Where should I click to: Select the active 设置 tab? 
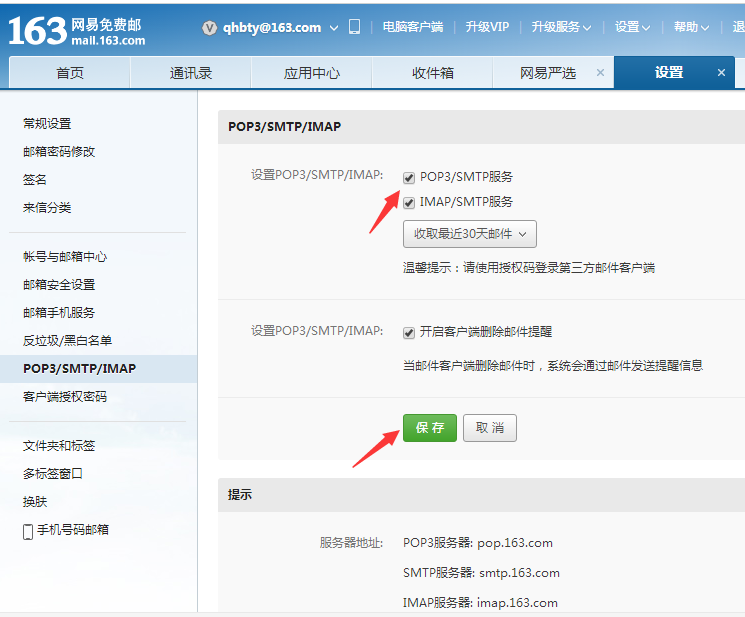click(x=669, y=72)
